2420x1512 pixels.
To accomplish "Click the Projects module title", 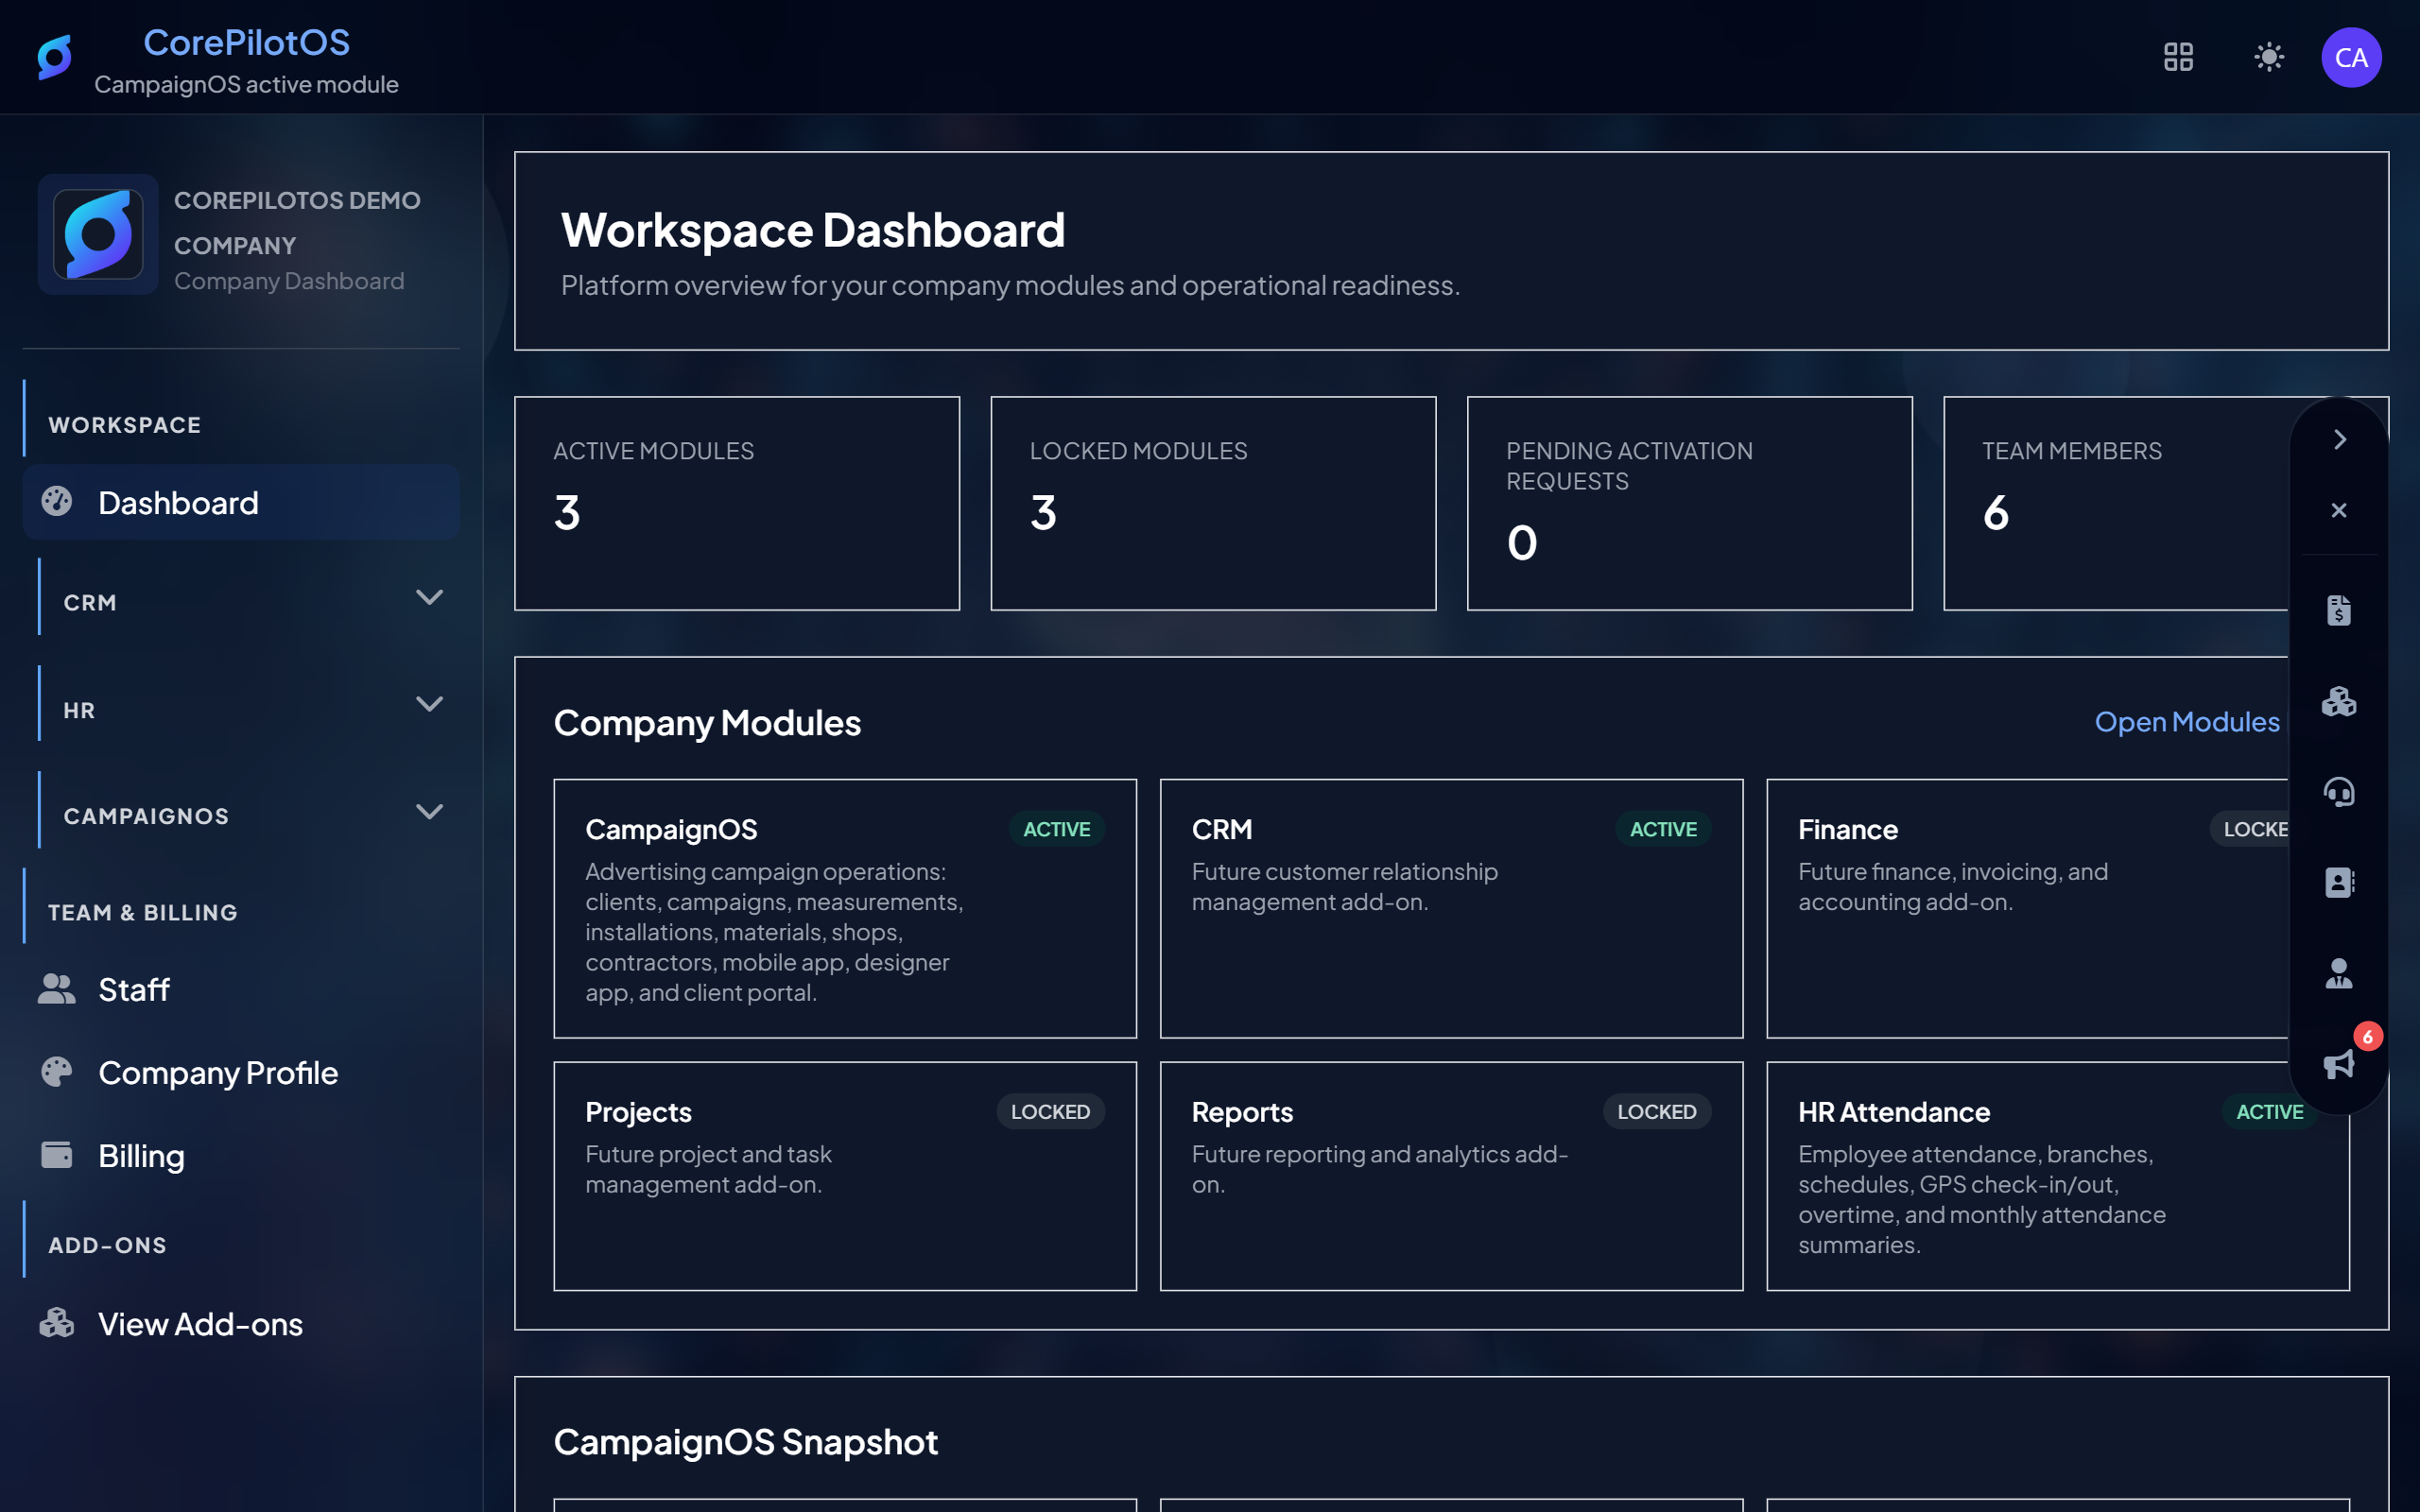I will tap(638, 1112).
